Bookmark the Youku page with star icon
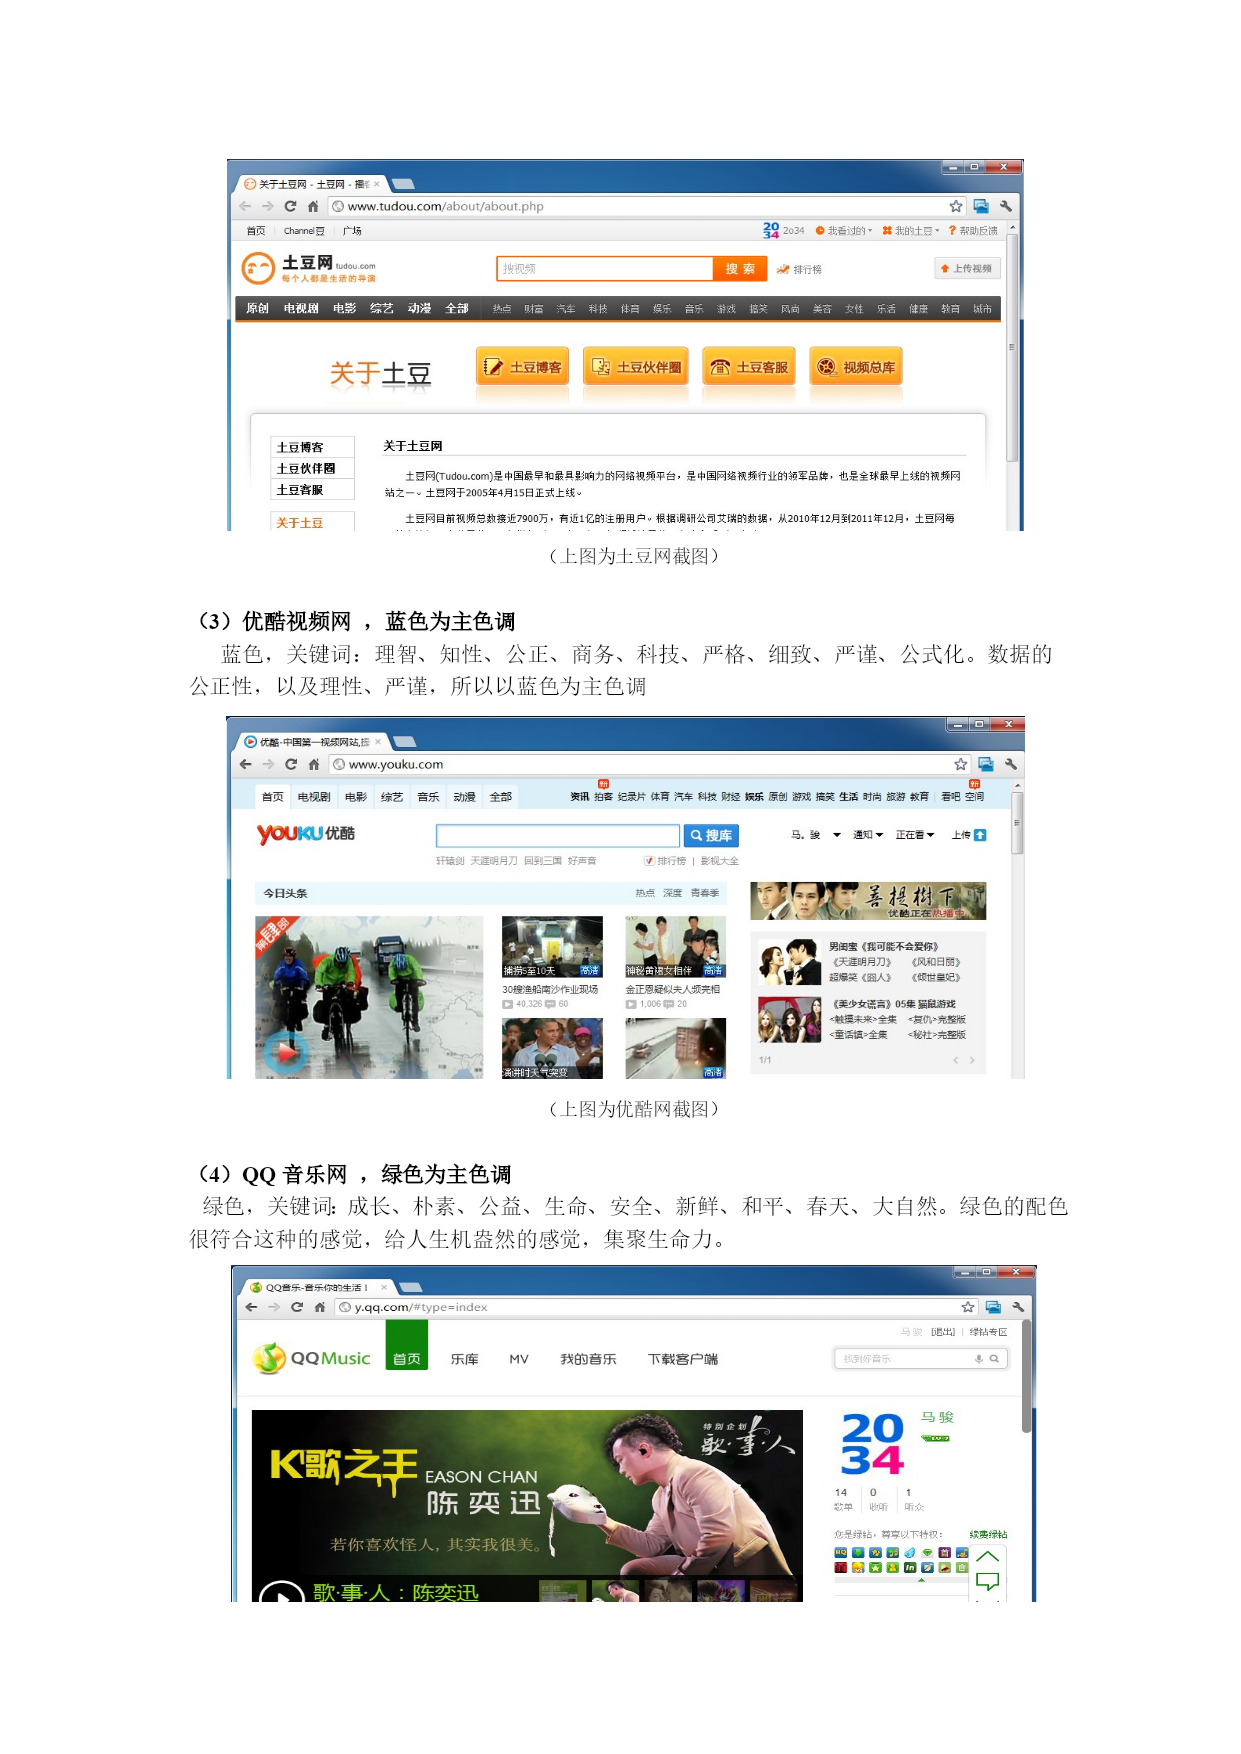The width and height of the screenshot is (1241, 1754). tap(961, 764)
